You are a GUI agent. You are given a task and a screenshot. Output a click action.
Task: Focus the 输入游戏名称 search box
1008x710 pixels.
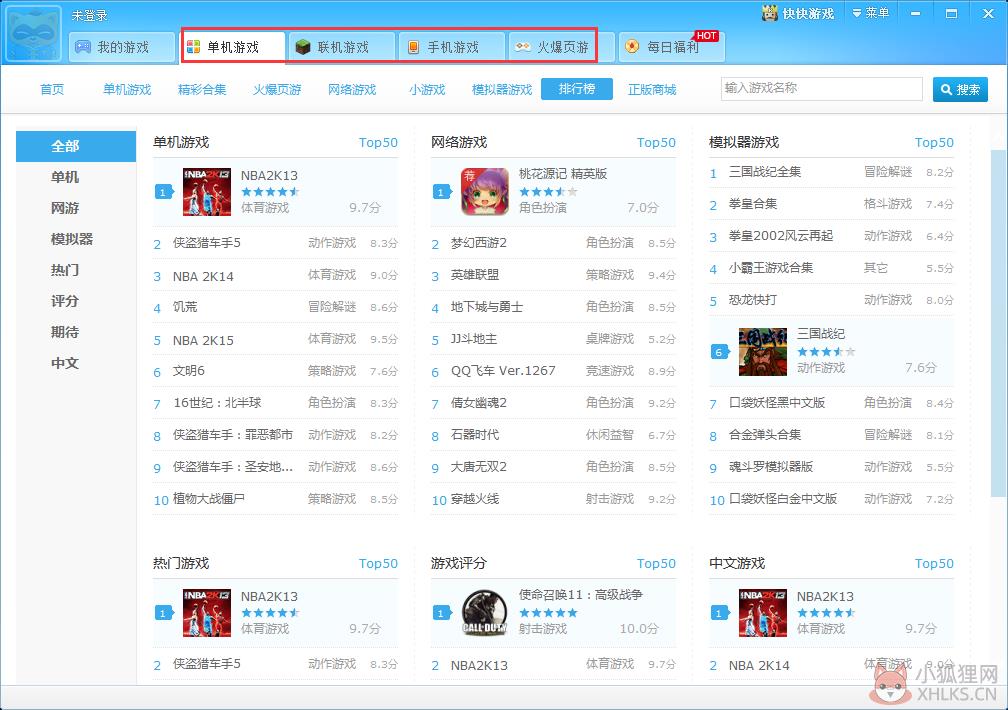point(822,89)
